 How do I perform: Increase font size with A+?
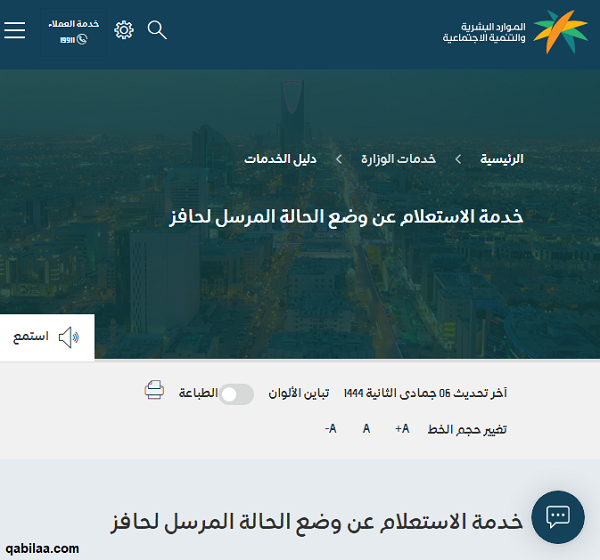pyautogui.click(x=402, y=429)
